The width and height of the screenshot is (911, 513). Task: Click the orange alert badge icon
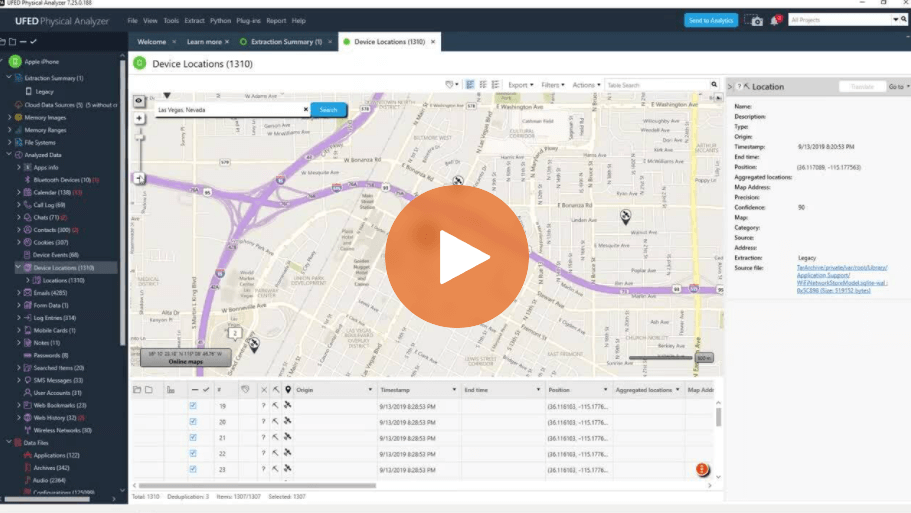pyautogui.click(x=702, y=469)
